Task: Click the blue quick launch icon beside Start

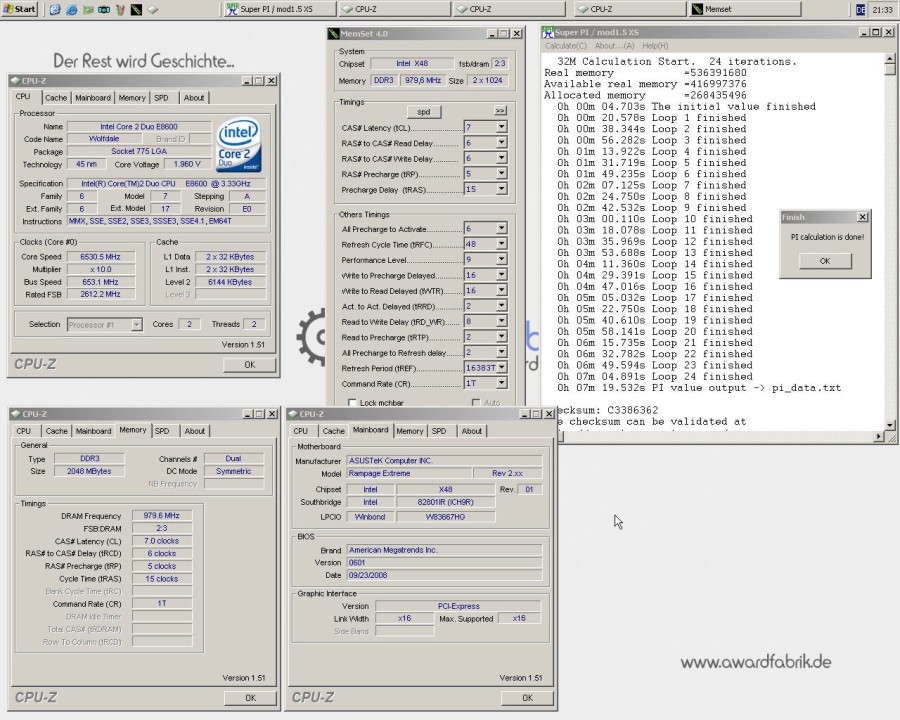Action: coord(55,10)
